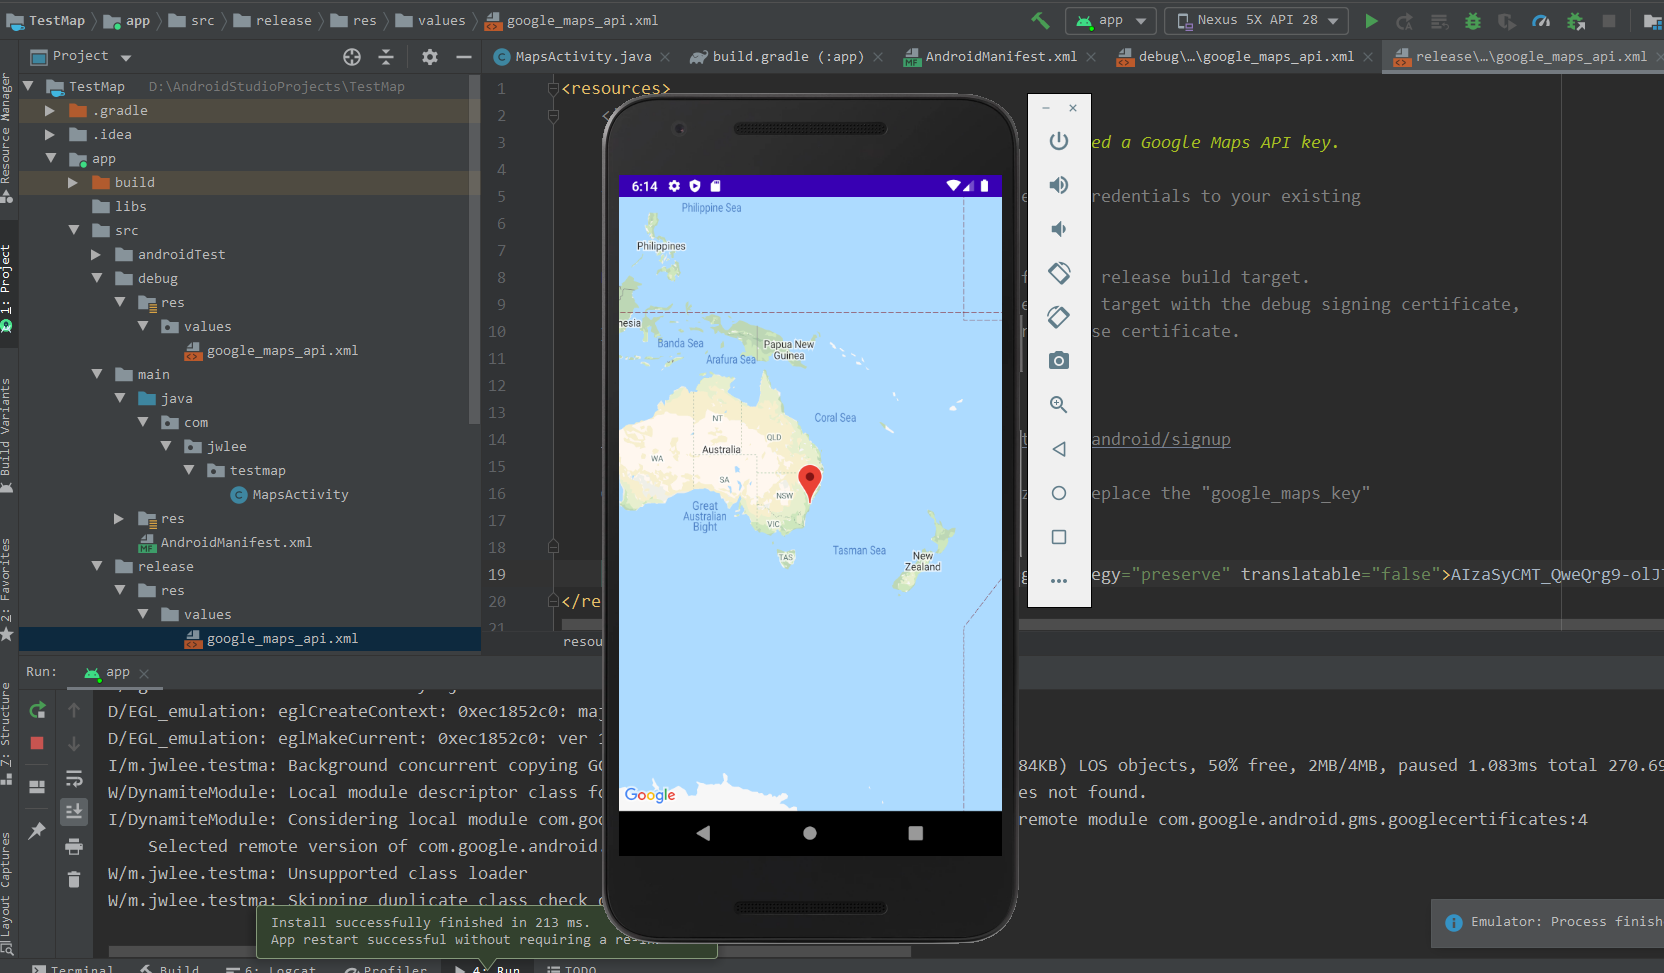The image size is (1664, 973).
Task: Open the Nexus 5X API 28 device dropdown
Action: click(1258, 21)
